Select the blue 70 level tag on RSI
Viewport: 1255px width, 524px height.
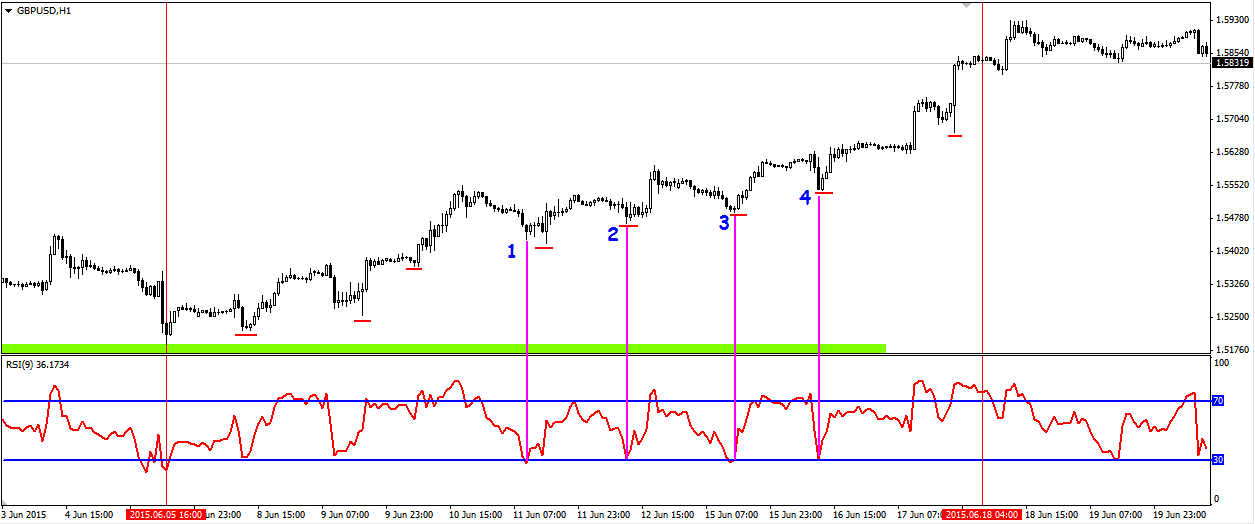[1217, 401]
